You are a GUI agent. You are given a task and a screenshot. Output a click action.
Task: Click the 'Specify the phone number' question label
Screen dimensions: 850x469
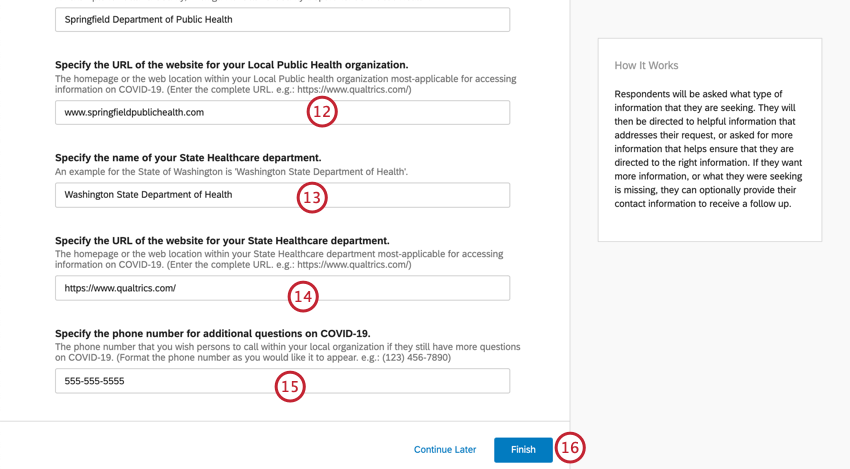pyautogui.click(x=212, y=333)
